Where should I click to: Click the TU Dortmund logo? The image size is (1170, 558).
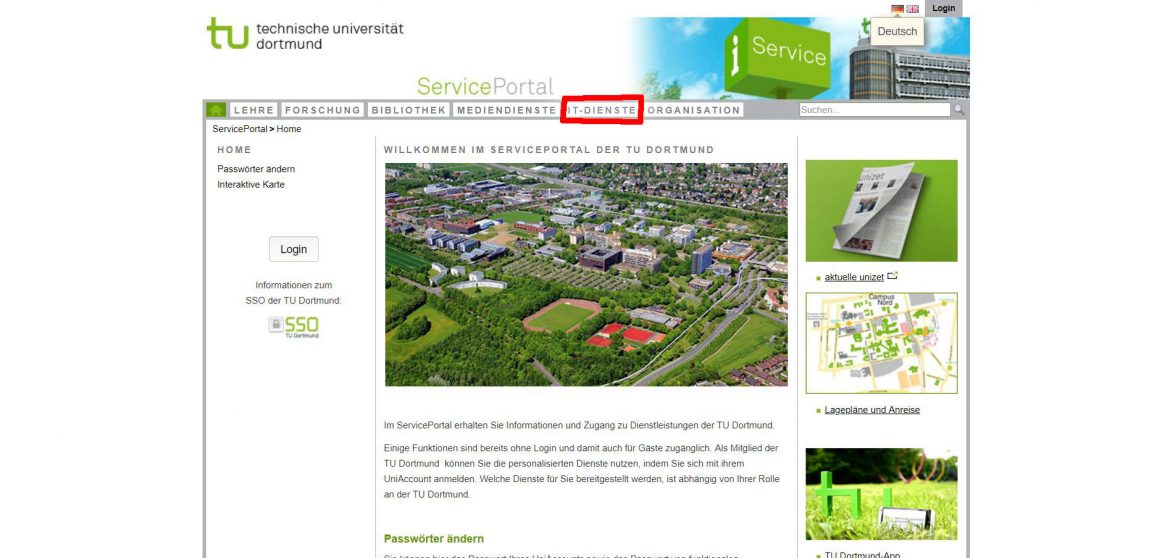(x=305, y=34)
